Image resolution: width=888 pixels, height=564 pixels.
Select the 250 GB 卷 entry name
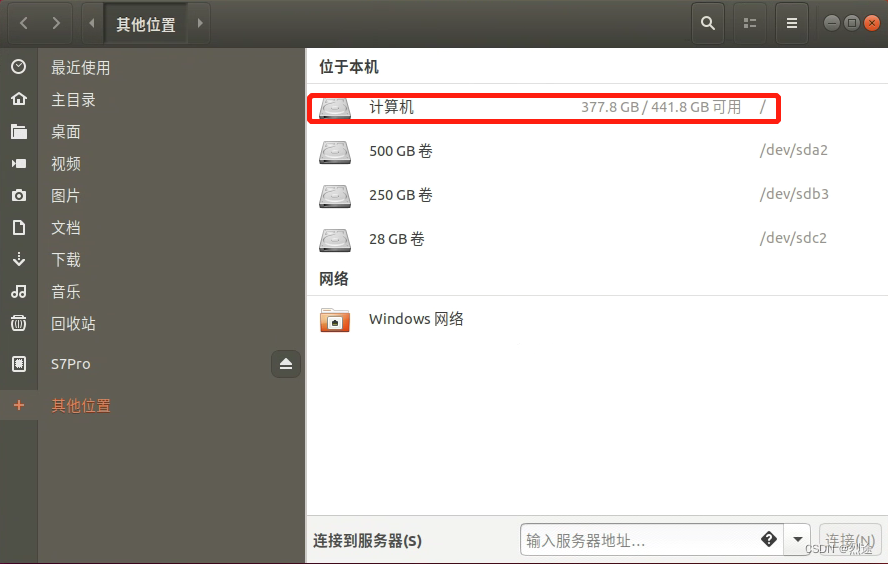[401, 195]
